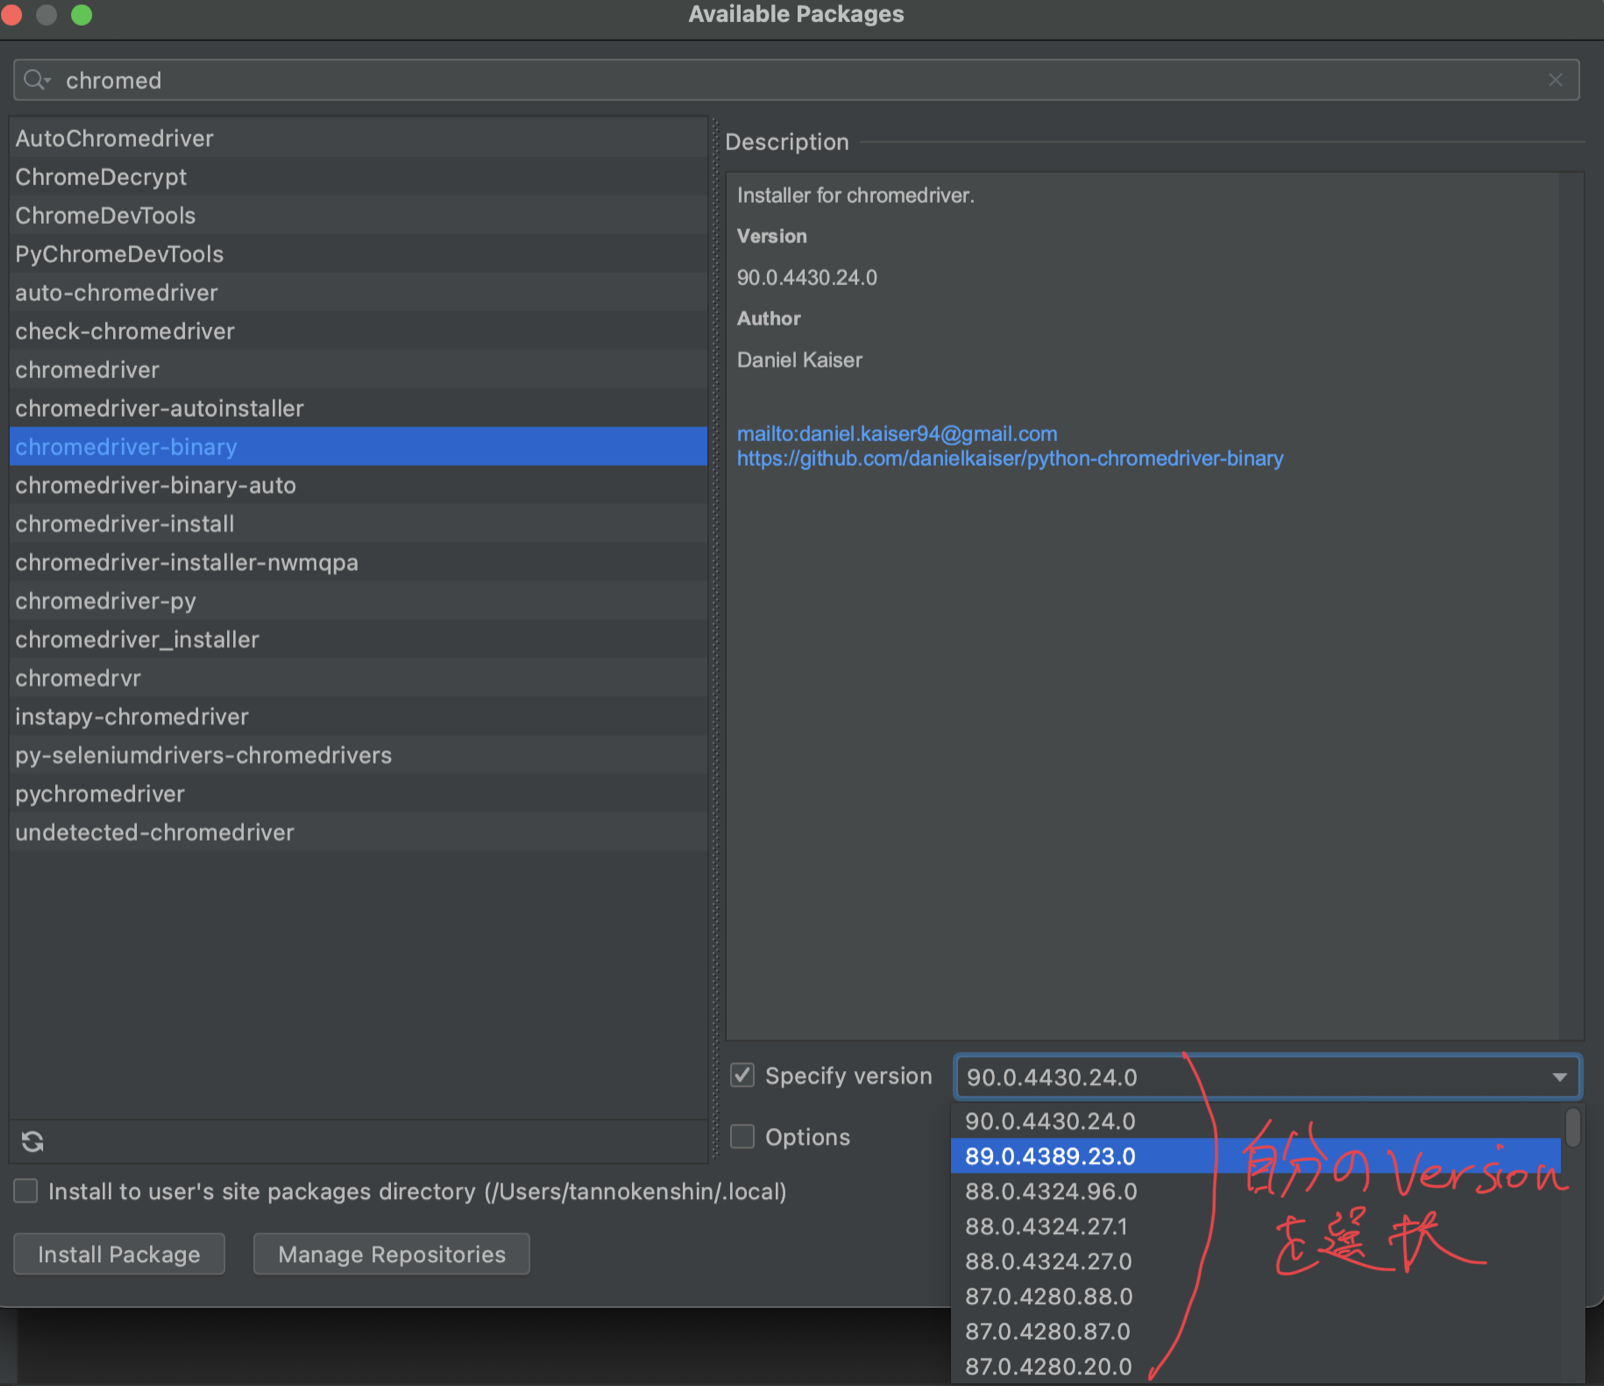The height and width of the screenshot is (1386, 1604).
Task: Open the version combo box arrow
Action: pyautogui.click(x=1559, y=1077)
